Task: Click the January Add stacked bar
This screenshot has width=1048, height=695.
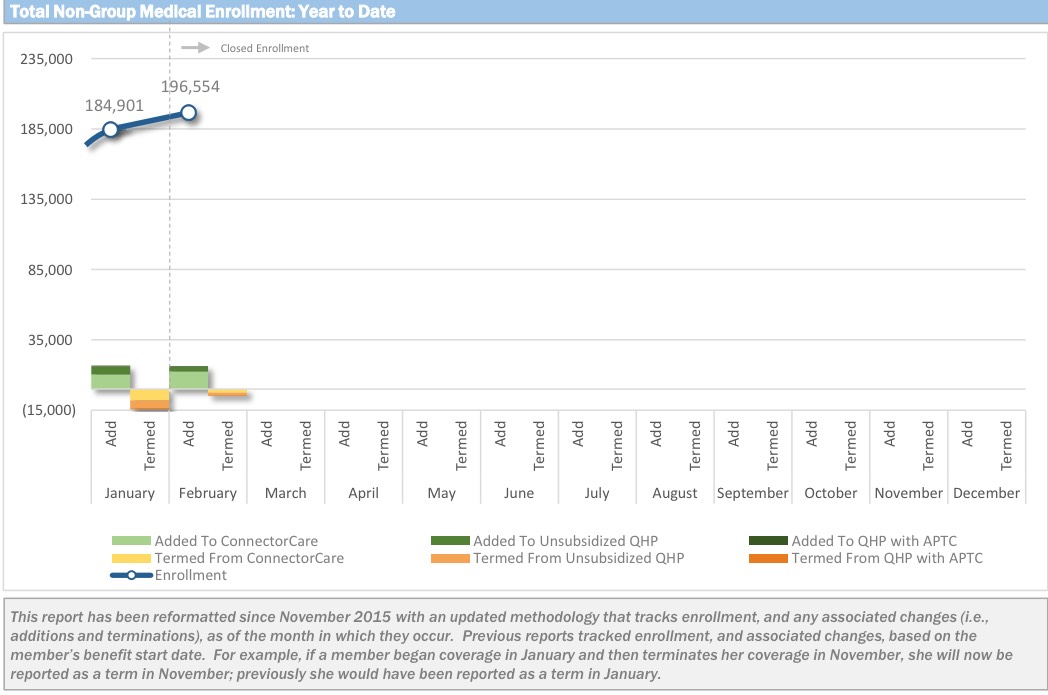Action: click(111, 377)
